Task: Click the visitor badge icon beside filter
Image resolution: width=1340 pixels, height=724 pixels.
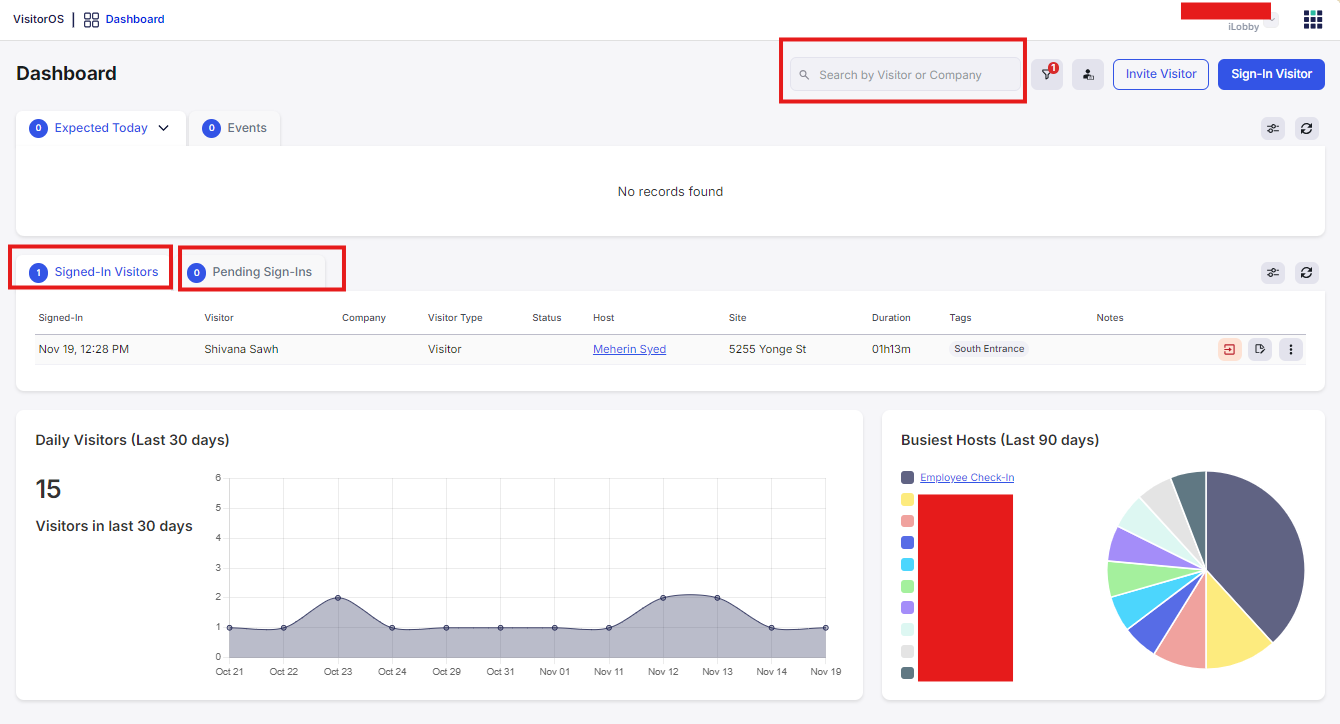Action: (x=1088, y=74)
